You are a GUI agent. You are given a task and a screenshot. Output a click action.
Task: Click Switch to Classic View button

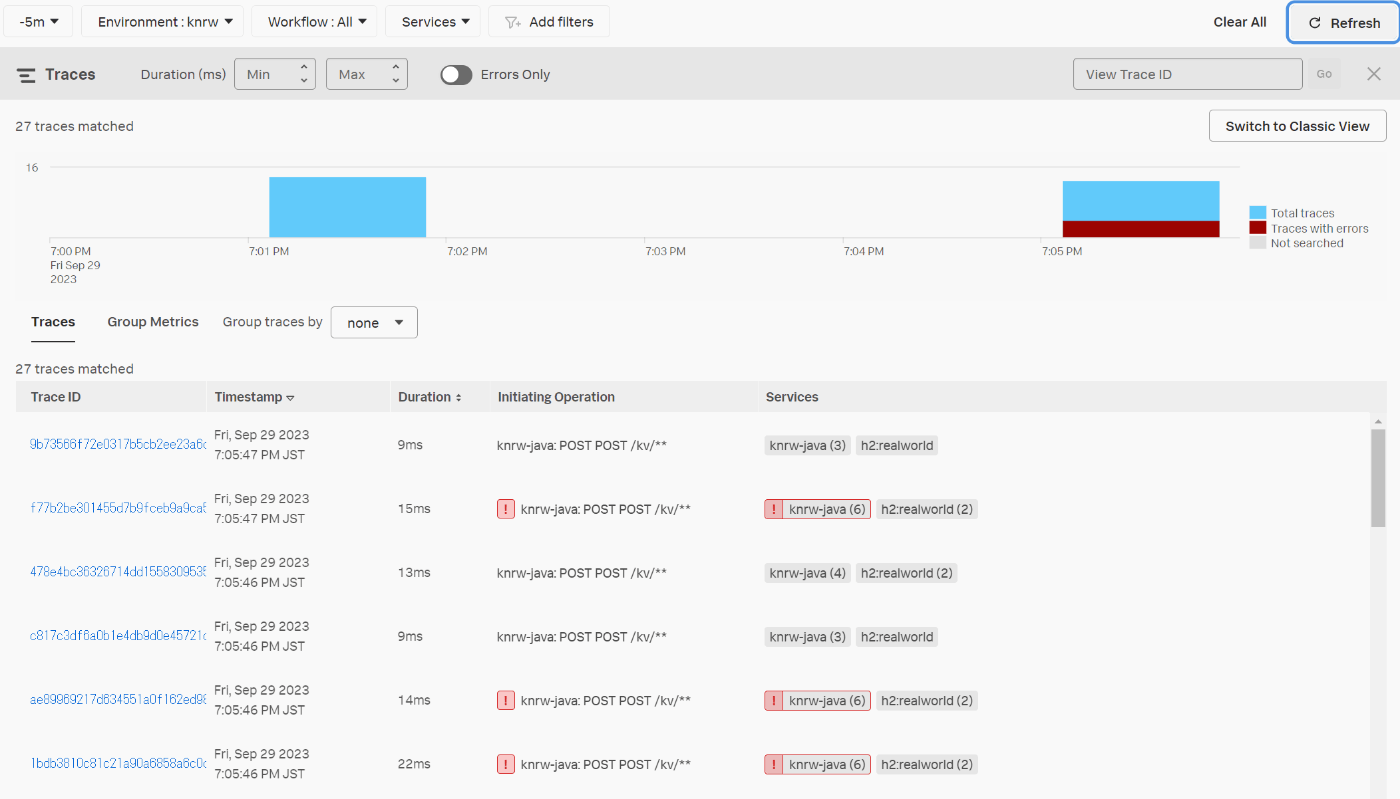(1298, 126)
